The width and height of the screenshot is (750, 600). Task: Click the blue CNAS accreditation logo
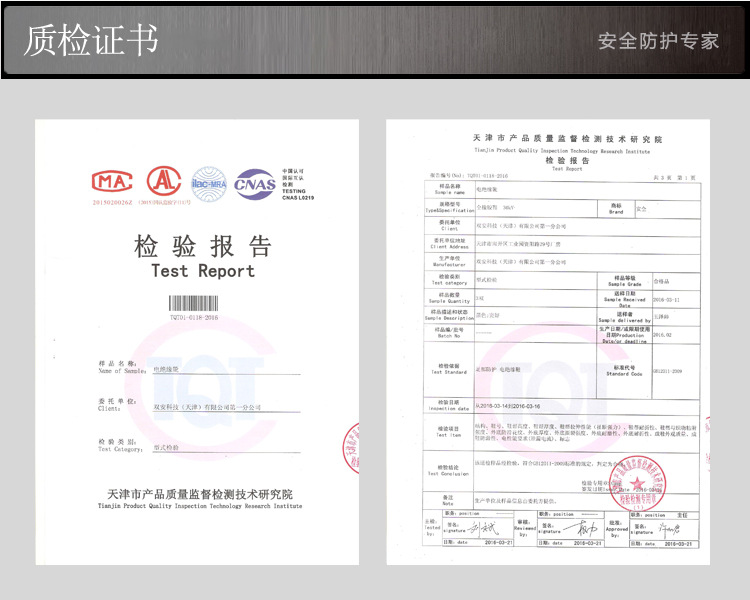(x=255, y=184)
